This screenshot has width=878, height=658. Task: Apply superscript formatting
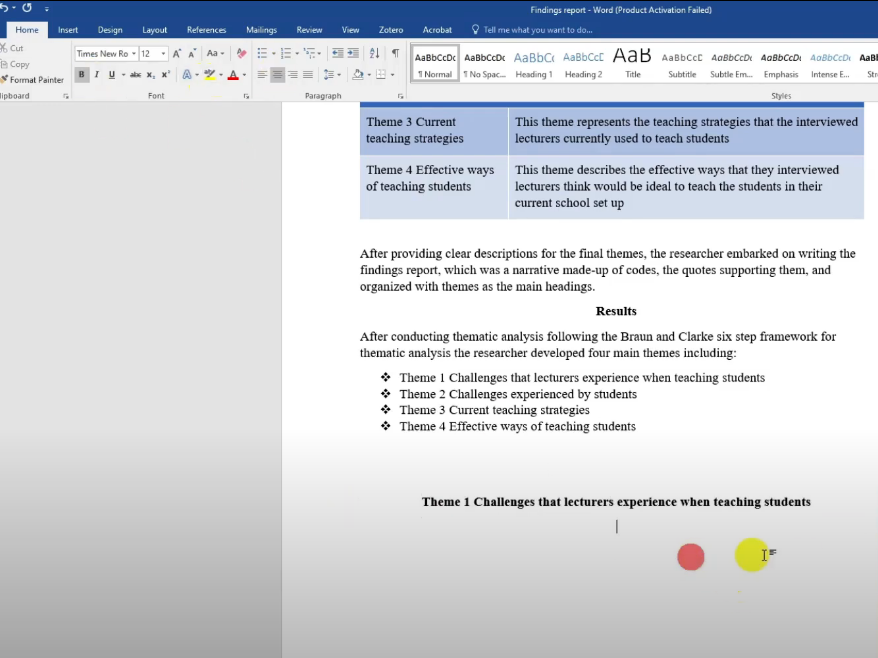166,74
